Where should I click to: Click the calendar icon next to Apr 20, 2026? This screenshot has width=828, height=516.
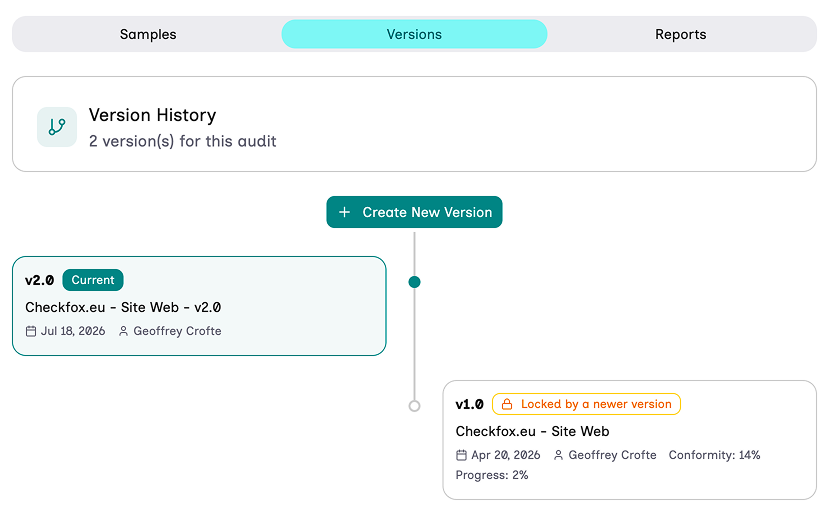(x=462, y=455)
